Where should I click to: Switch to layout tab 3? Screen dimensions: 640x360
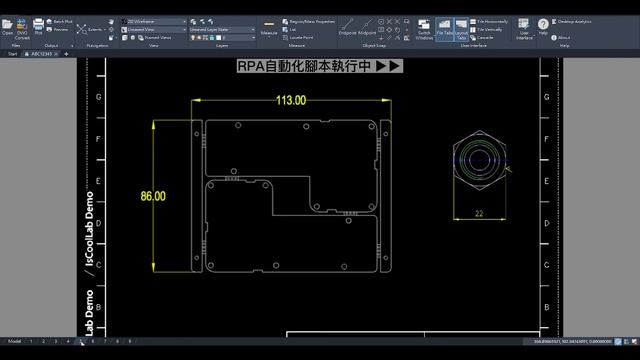click(x=56, y=341)
